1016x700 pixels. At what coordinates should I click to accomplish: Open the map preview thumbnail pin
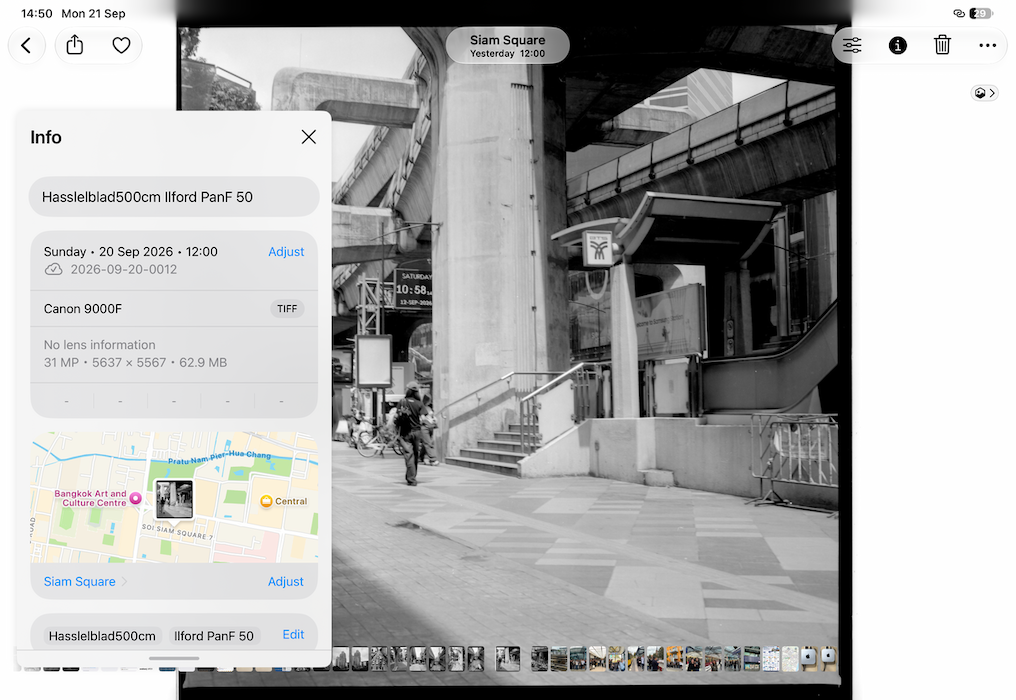pos(174,499)
